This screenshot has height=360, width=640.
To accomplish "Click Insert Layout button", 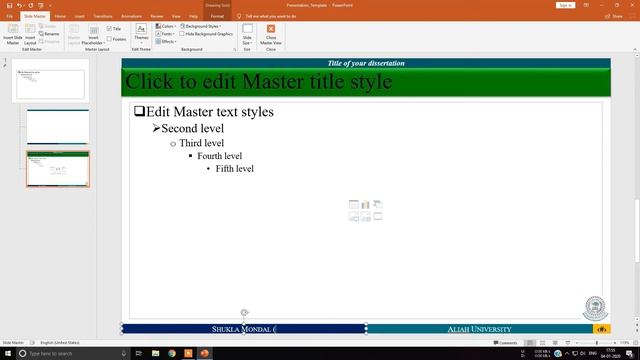I will tap(30, 34).
